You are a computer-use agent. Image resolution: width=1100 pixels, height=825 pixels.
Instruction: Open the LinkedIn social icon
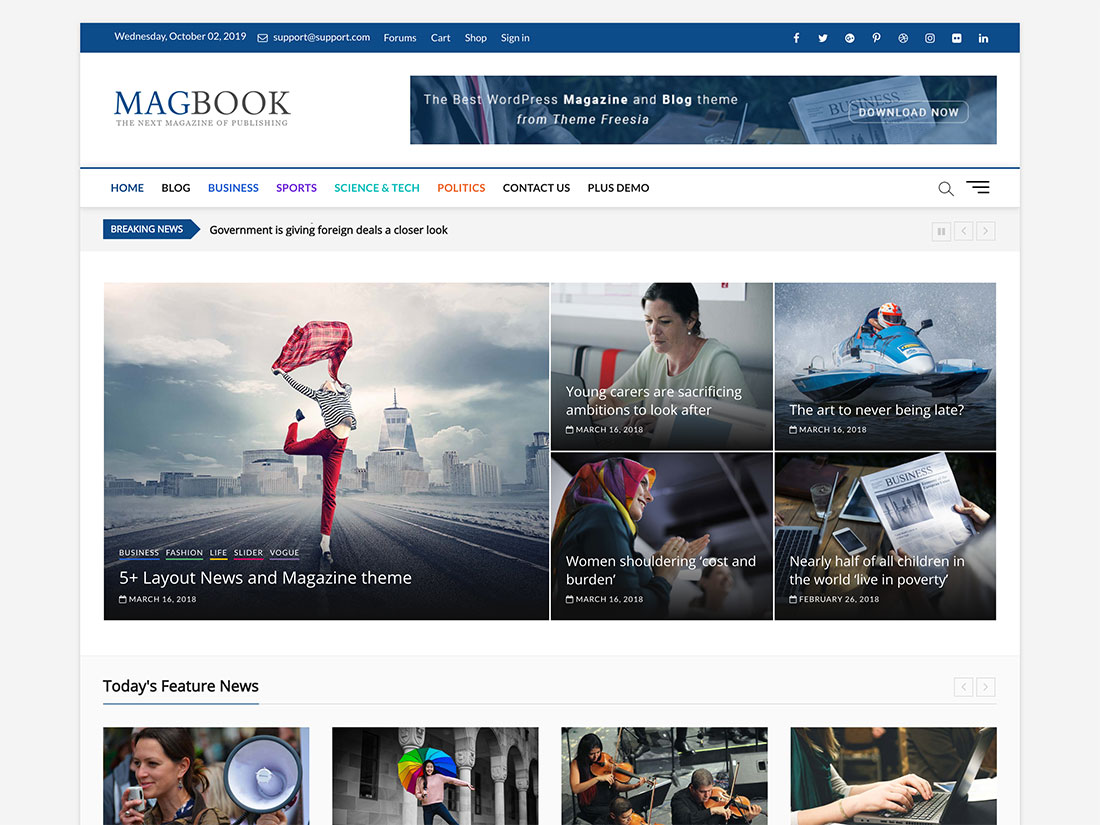coord(984,38)
